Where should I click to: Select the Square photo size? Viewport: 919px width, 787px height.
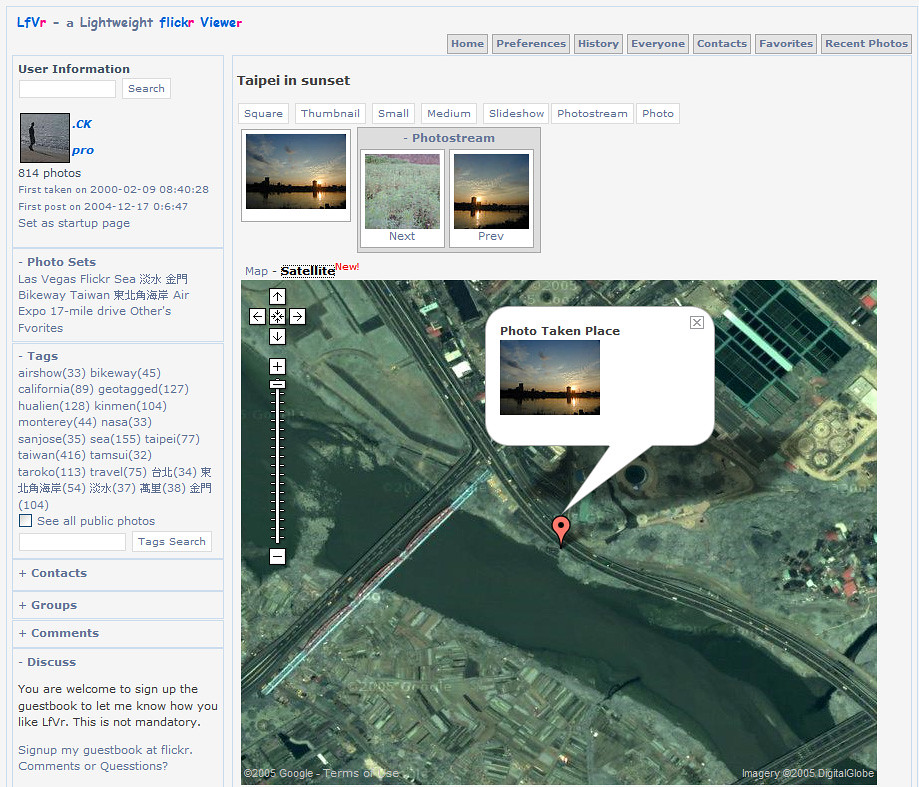coord(263,113)
